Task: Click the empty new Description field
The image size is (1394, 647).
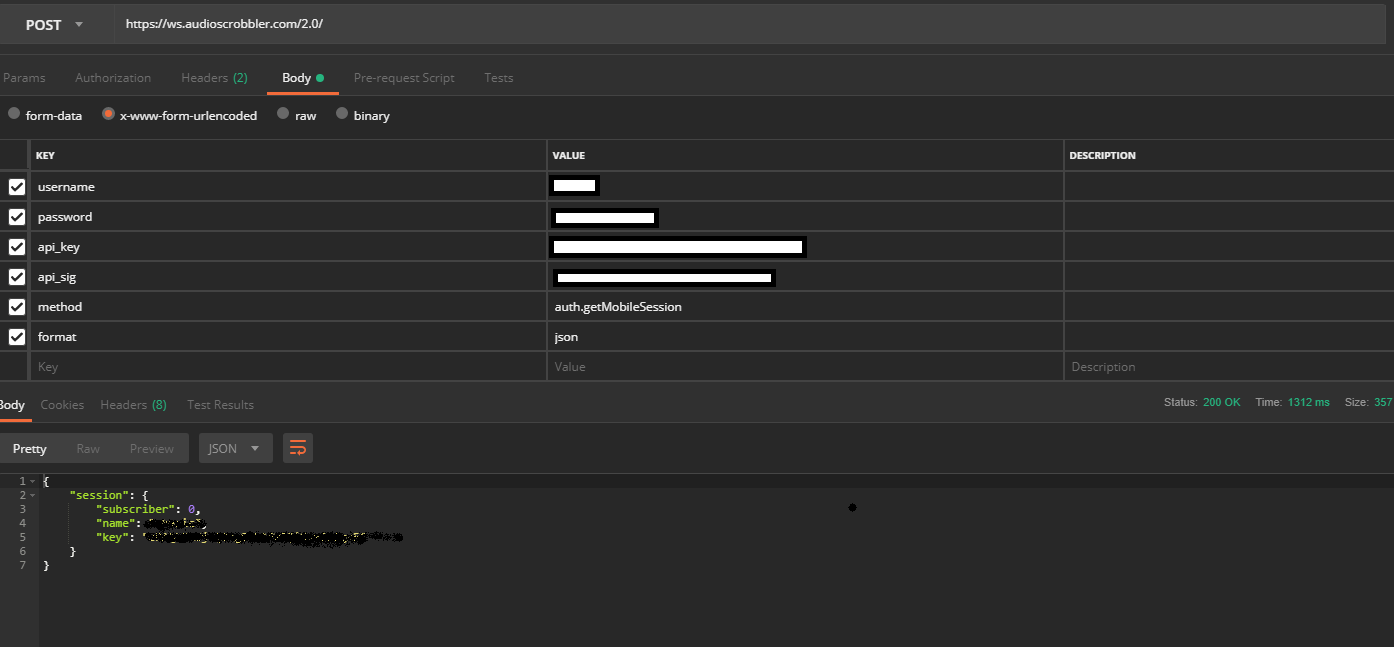Action: click(x=1229, y=367)
